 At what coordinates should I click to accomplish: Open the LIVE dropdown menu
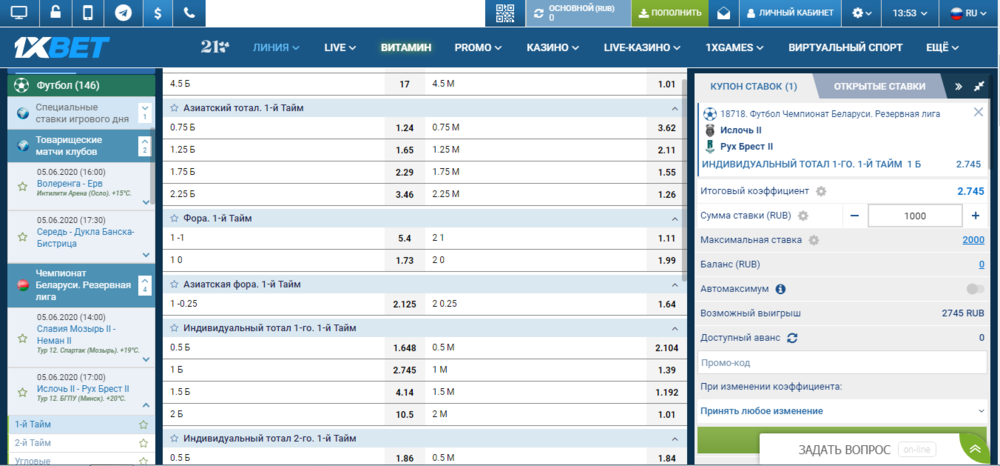tap(340, 47)
